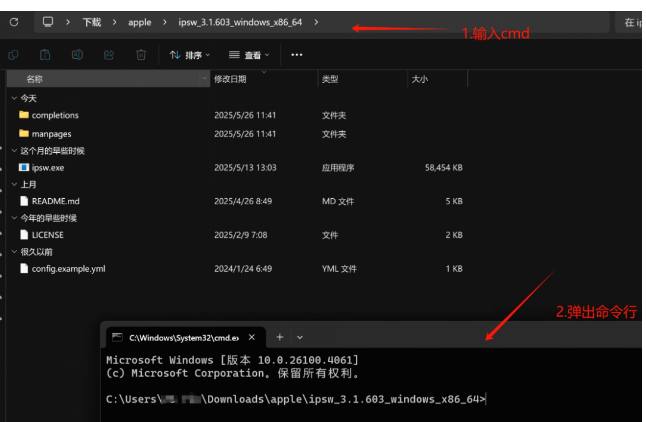Collapse the 今天 group
This screenshot has width=646, height=422.
coord(14,98)
